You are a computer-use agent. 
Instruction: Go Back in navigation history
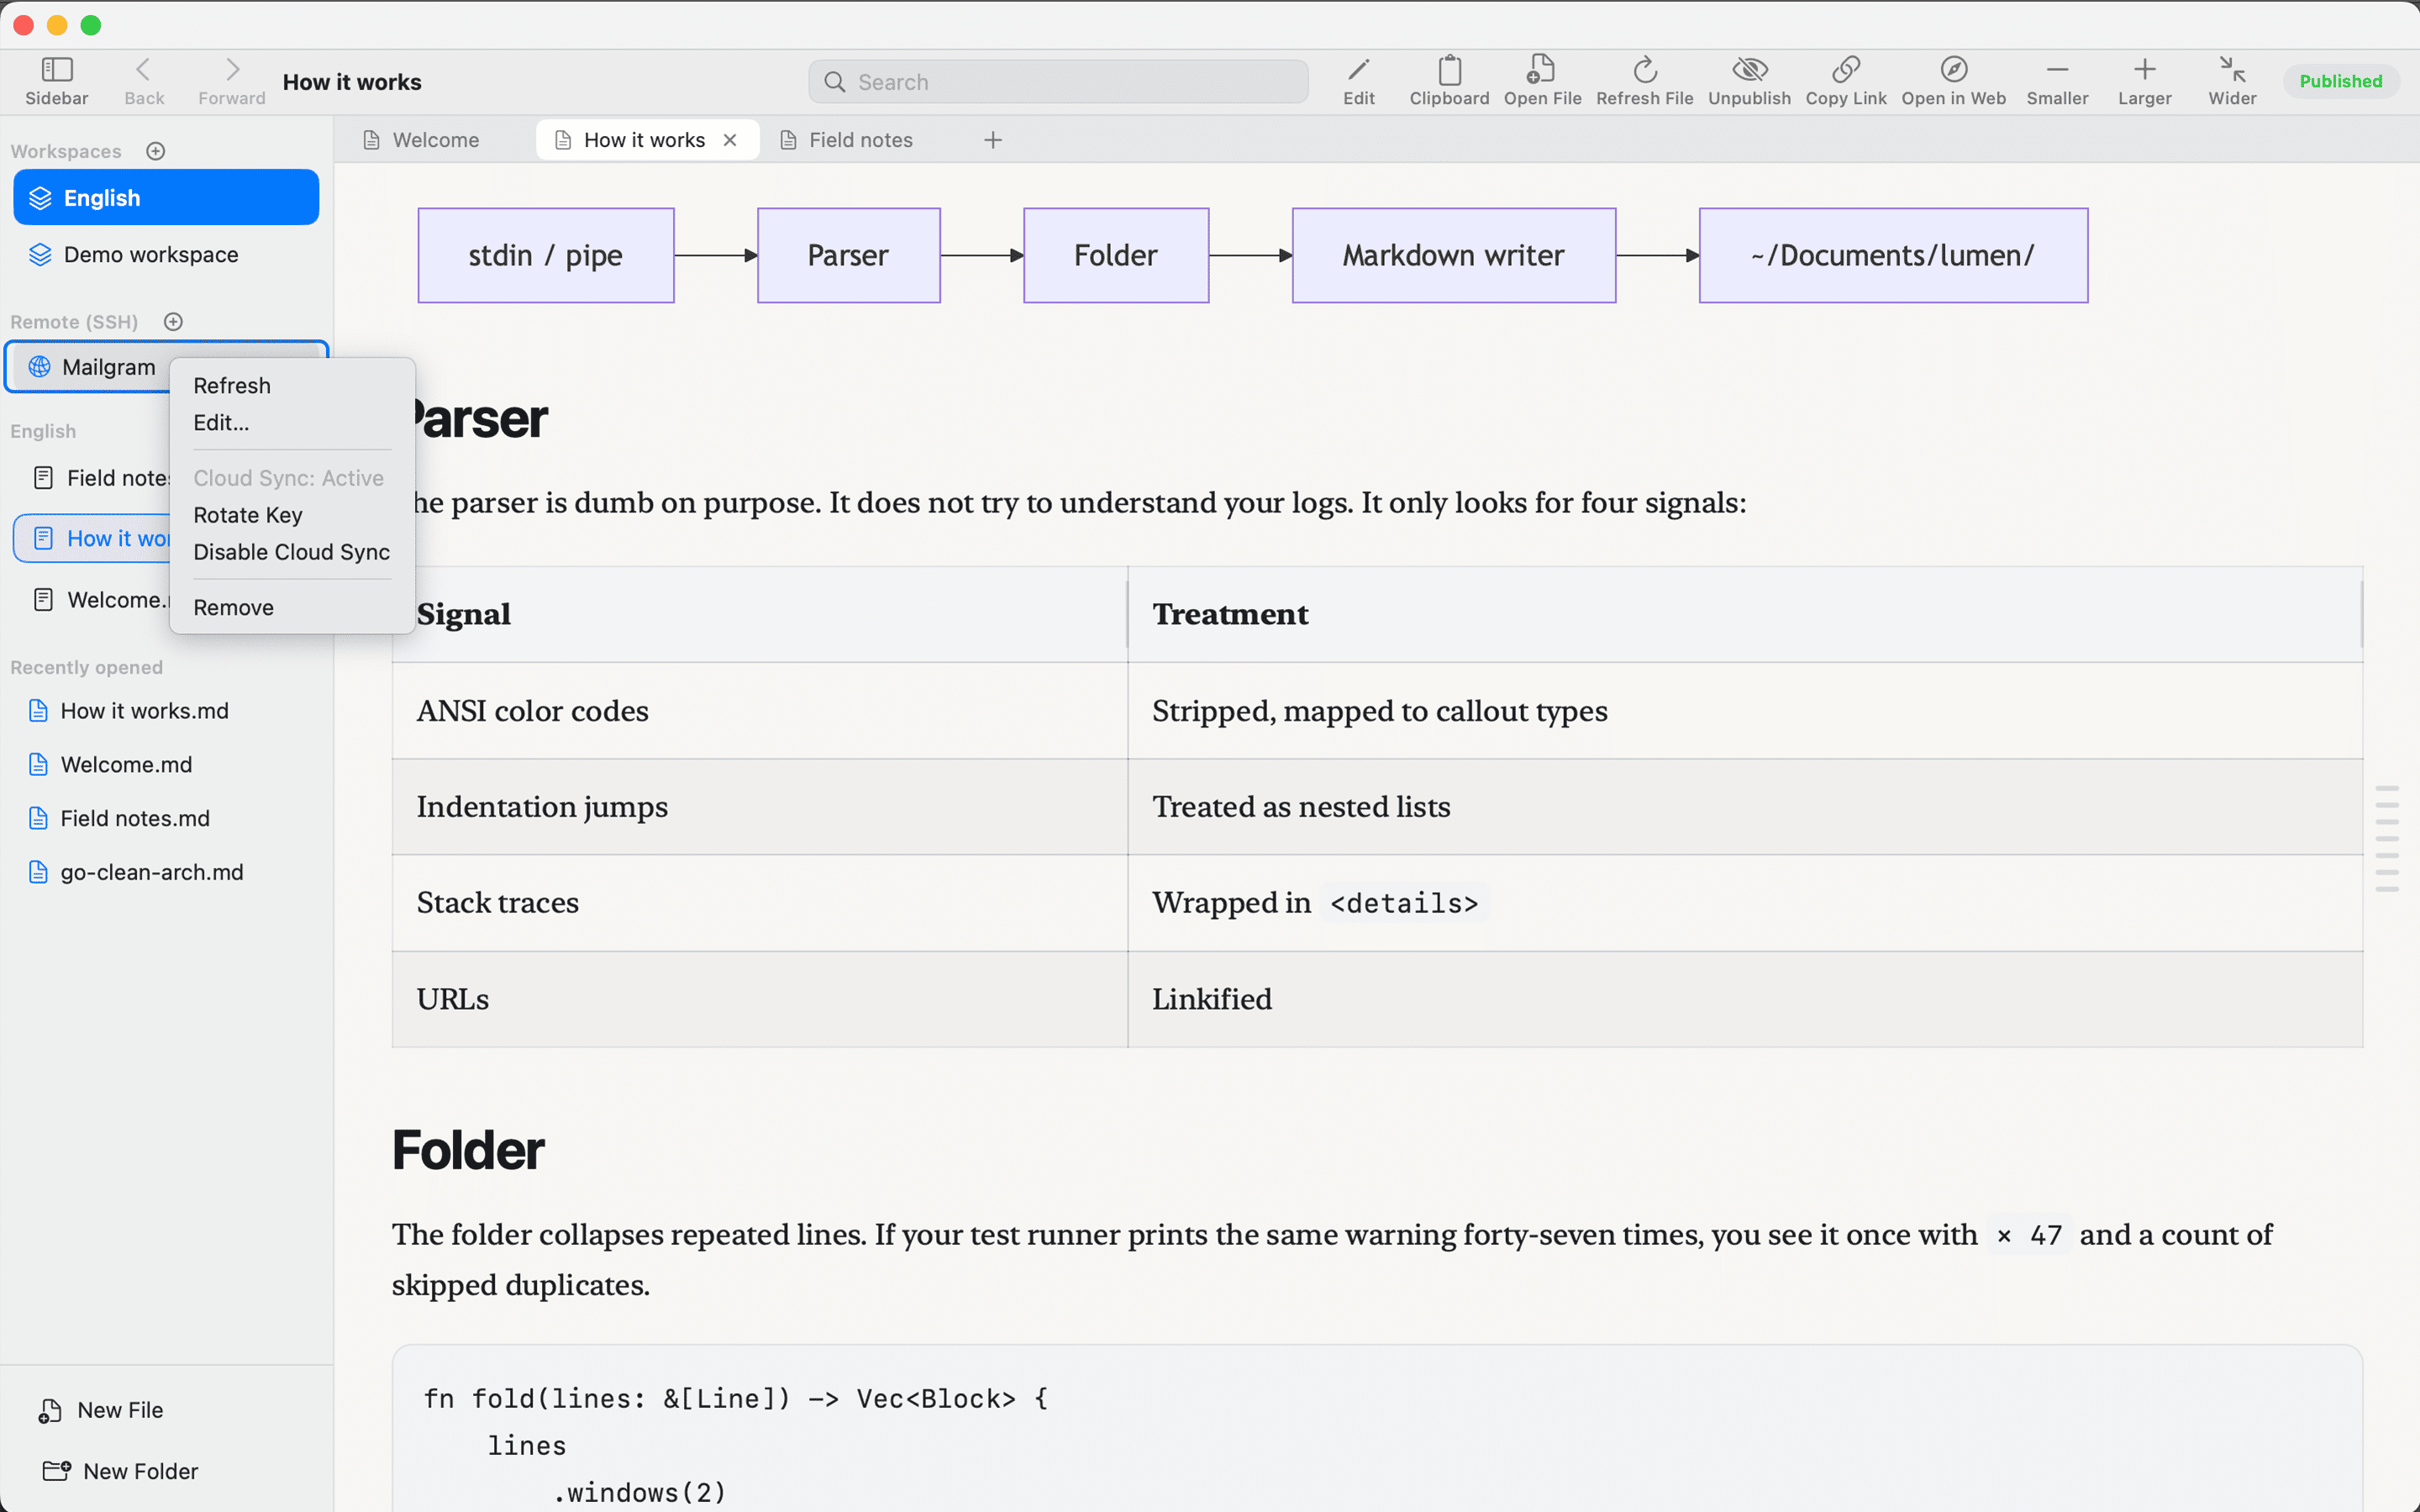[x=144, y=81]
